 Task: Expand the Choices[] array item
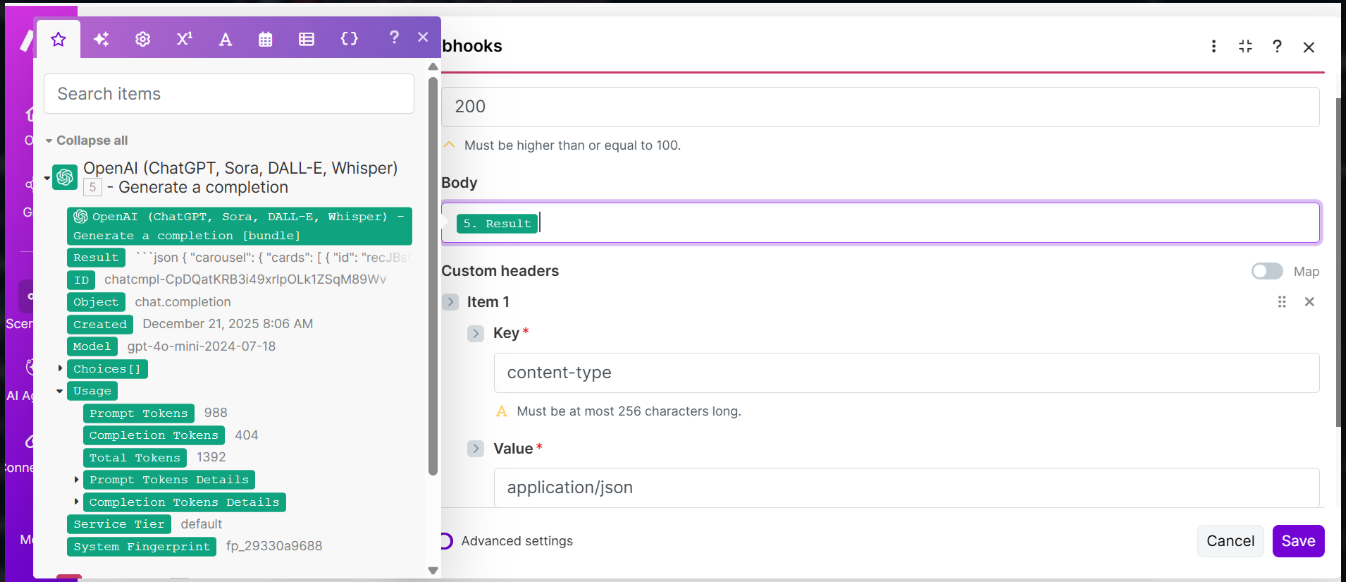click(60, 369)
